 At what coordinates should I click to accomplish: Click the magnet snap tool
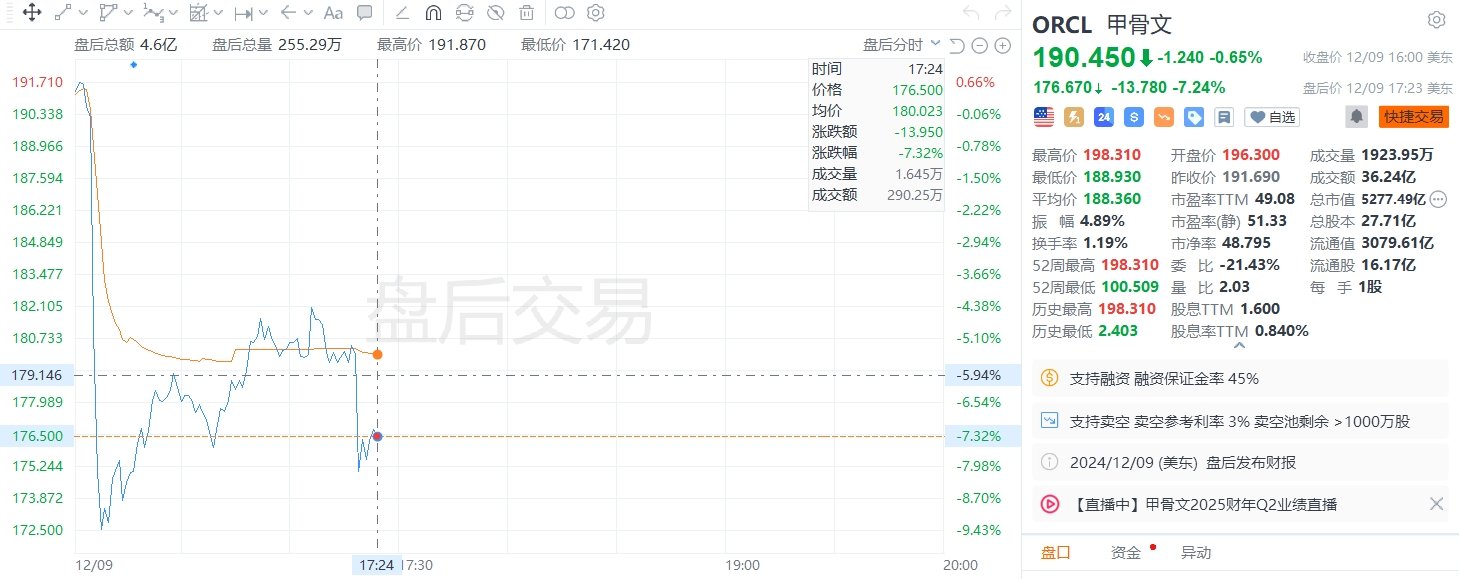[x=433, y=13]
